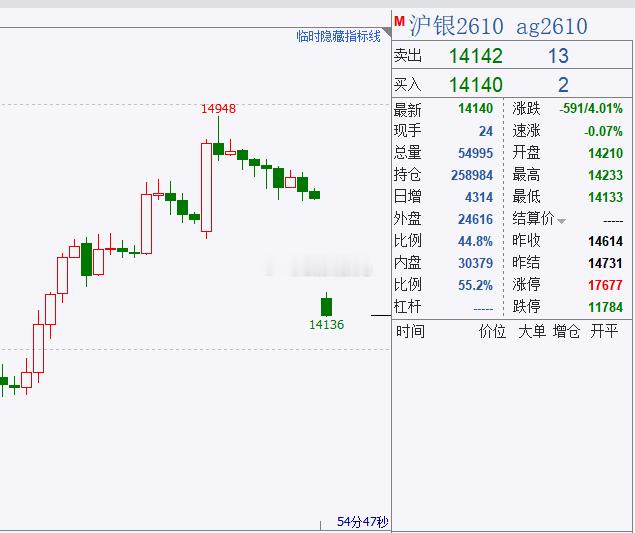635x533 pixels.
Task: Click the 现手 value 24
Action: point(486,131)
